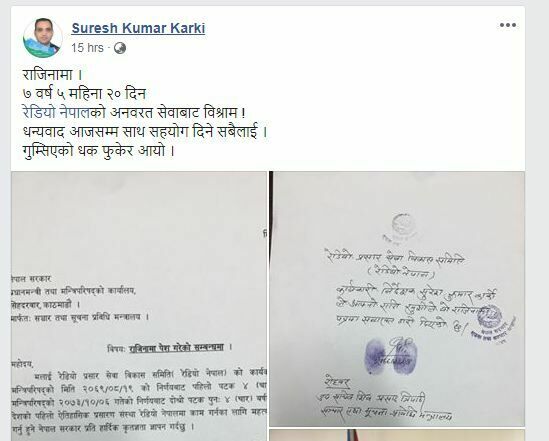Click the धन्यवाद आजसम्म साथ सहयोग line
The image size is (549, 441).
click(145, 132)
